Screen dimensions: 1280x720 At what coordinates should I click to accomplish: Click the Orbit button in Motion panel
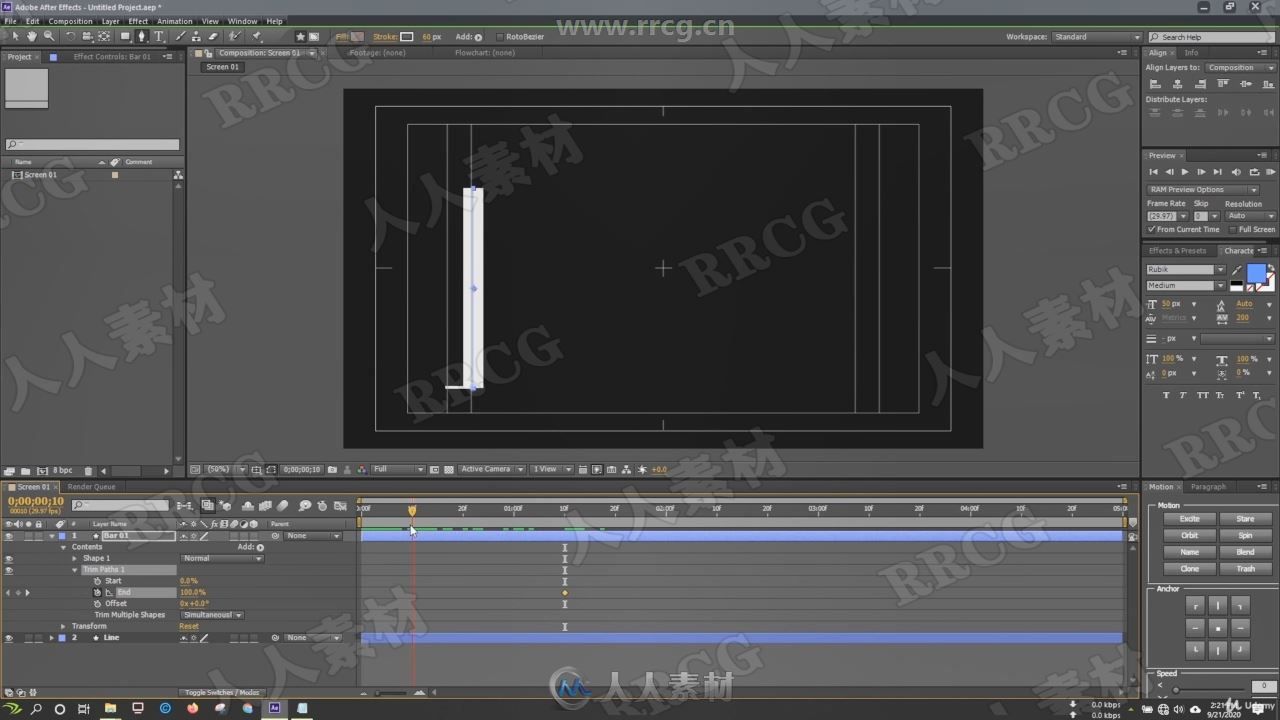(x=1190, y=535)
